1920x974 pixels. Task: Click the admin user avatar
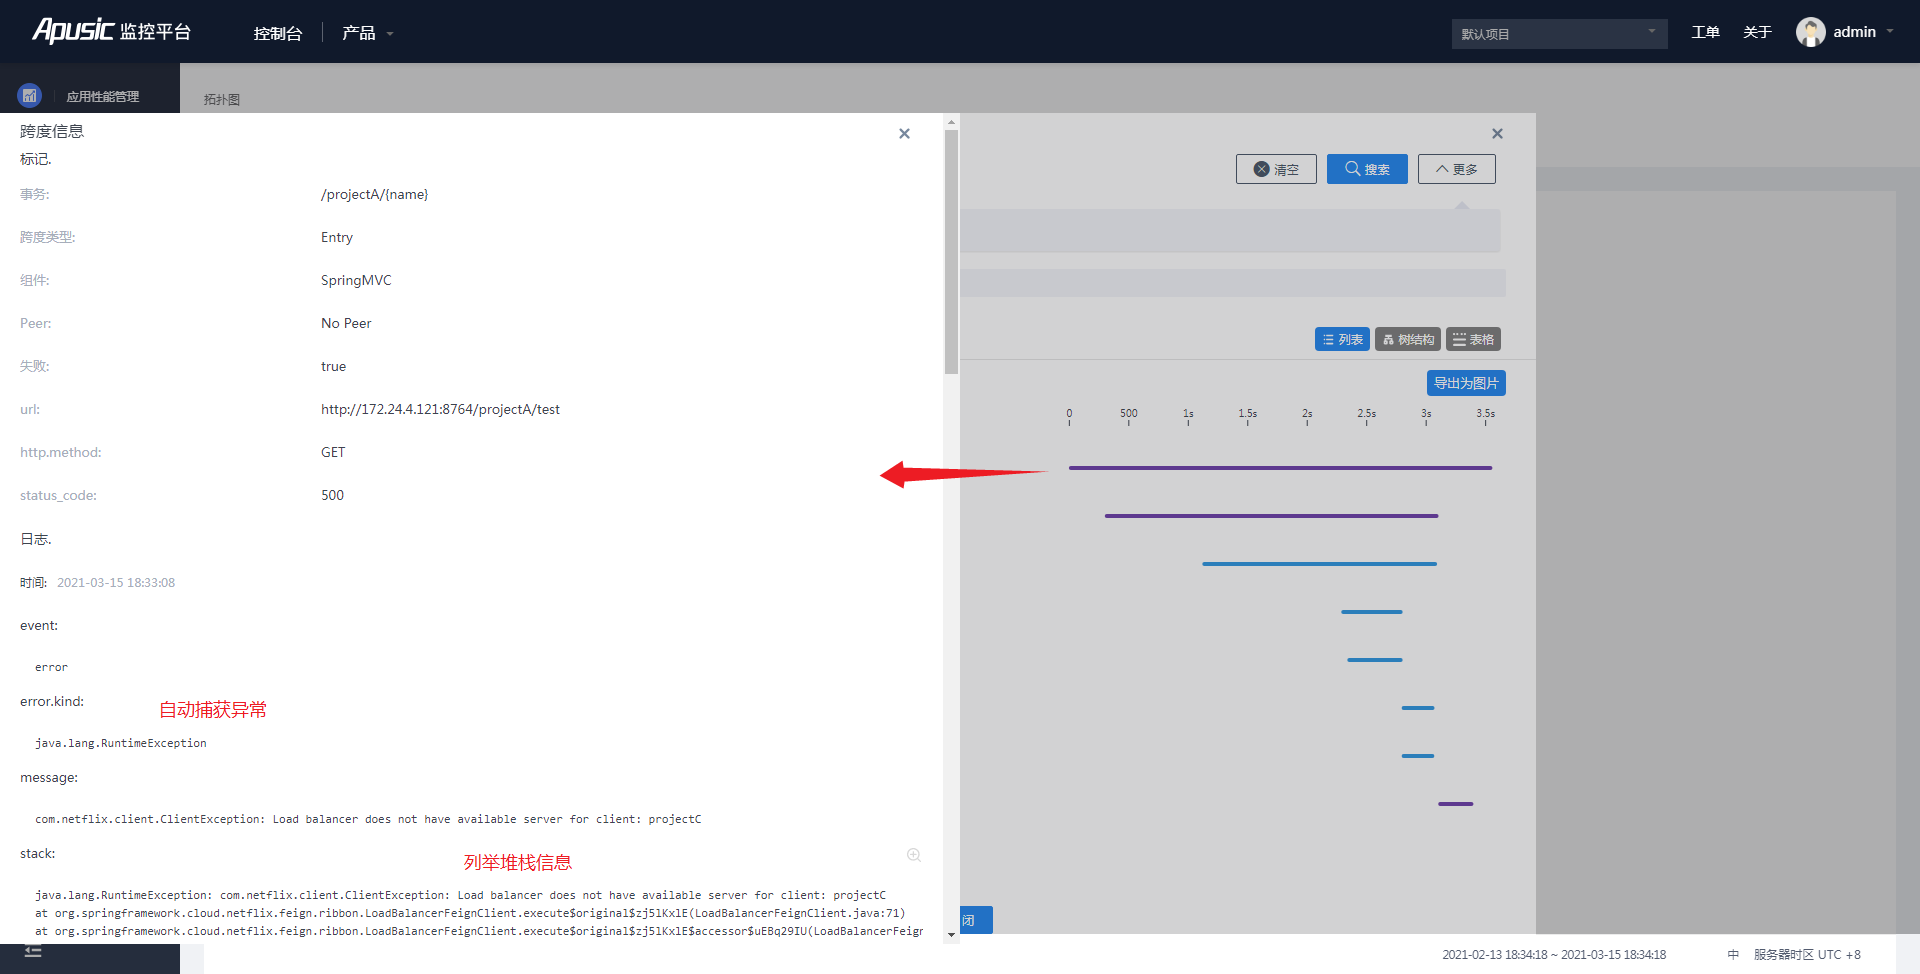(1810, 32)
